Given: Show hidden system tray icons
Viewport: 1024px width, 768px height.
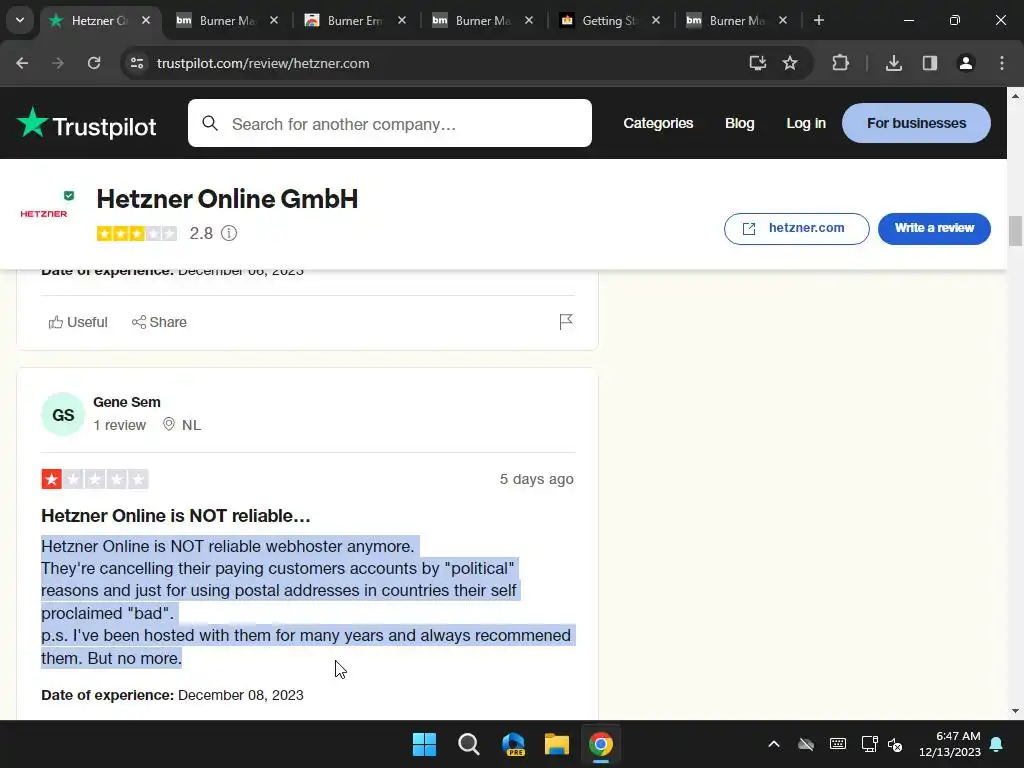Looking at the screenshot, I should point(774,744).
